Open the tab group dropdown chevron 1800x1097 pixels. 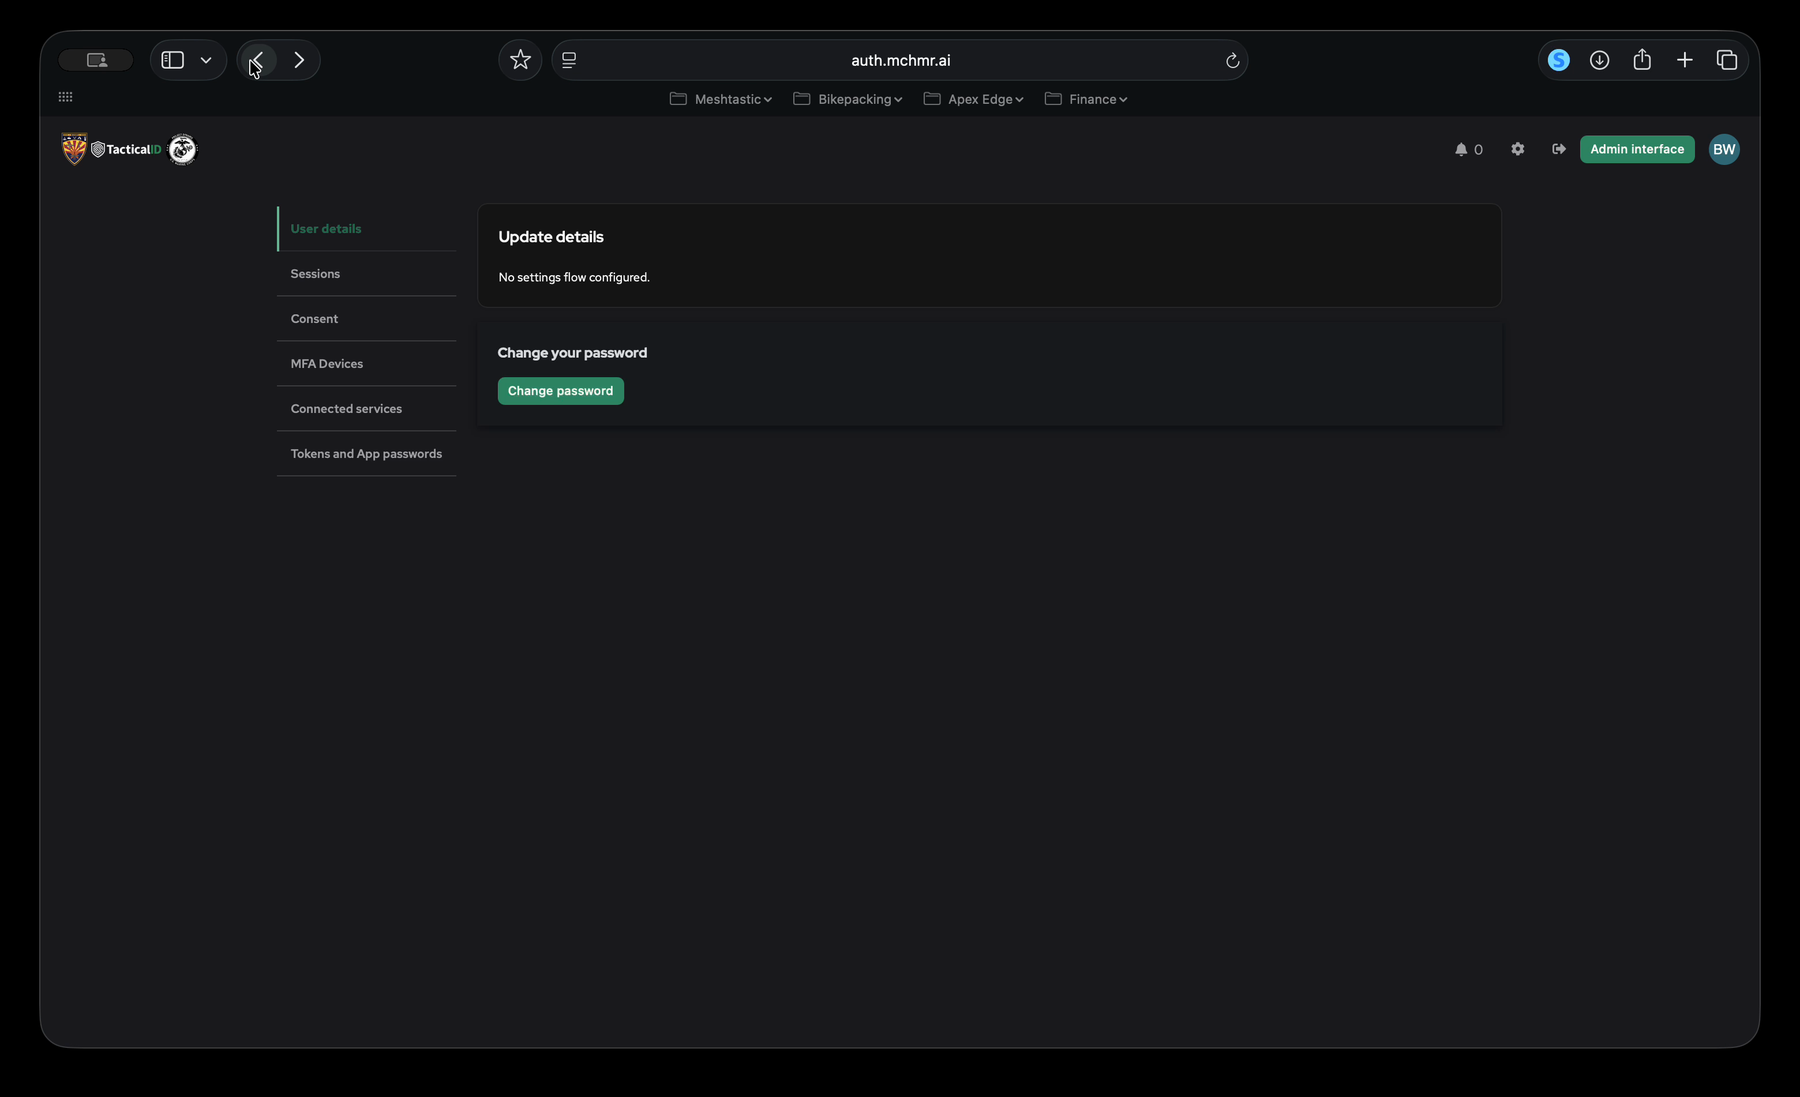(206, 60)
